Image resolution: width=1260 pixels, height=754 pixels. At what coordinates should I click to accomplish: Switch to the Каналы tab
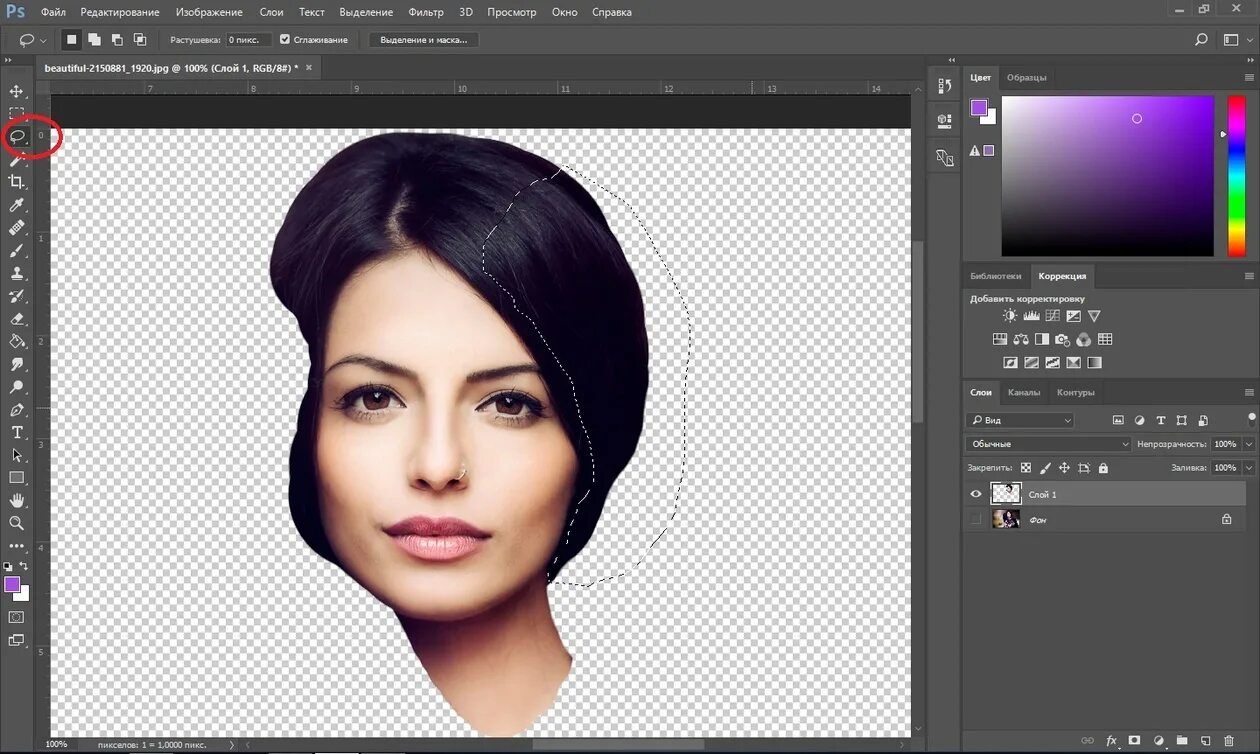click(1024, 392)
